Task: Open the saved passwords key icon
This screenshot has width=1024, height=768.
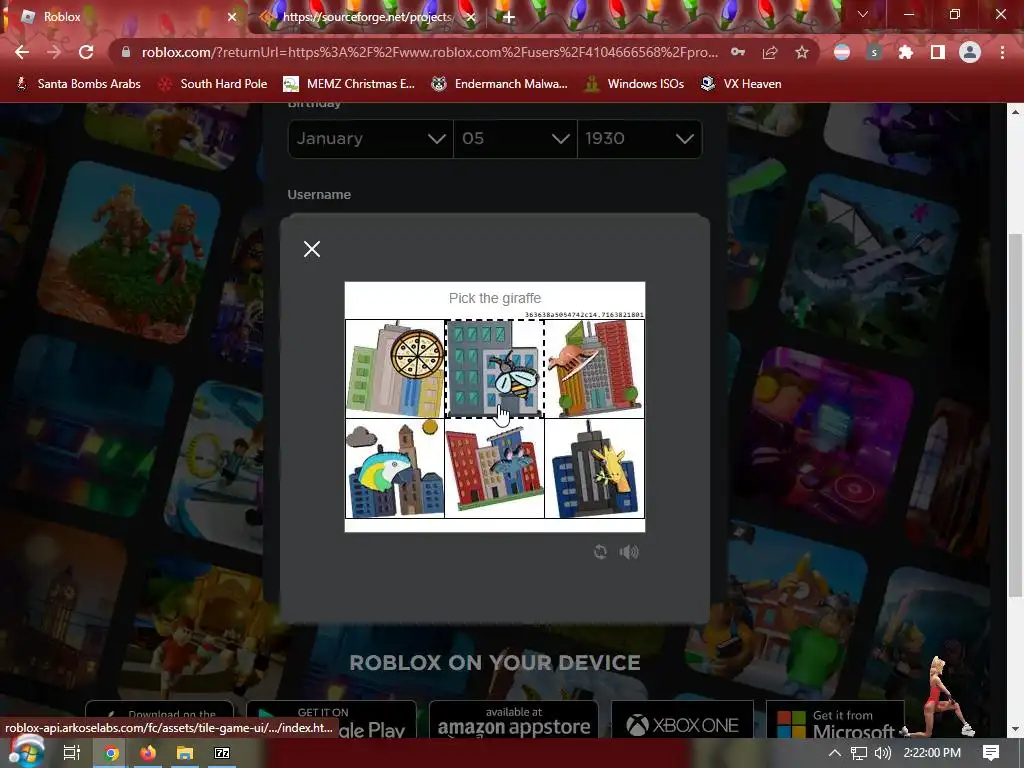Action: [x=738, y=52]
